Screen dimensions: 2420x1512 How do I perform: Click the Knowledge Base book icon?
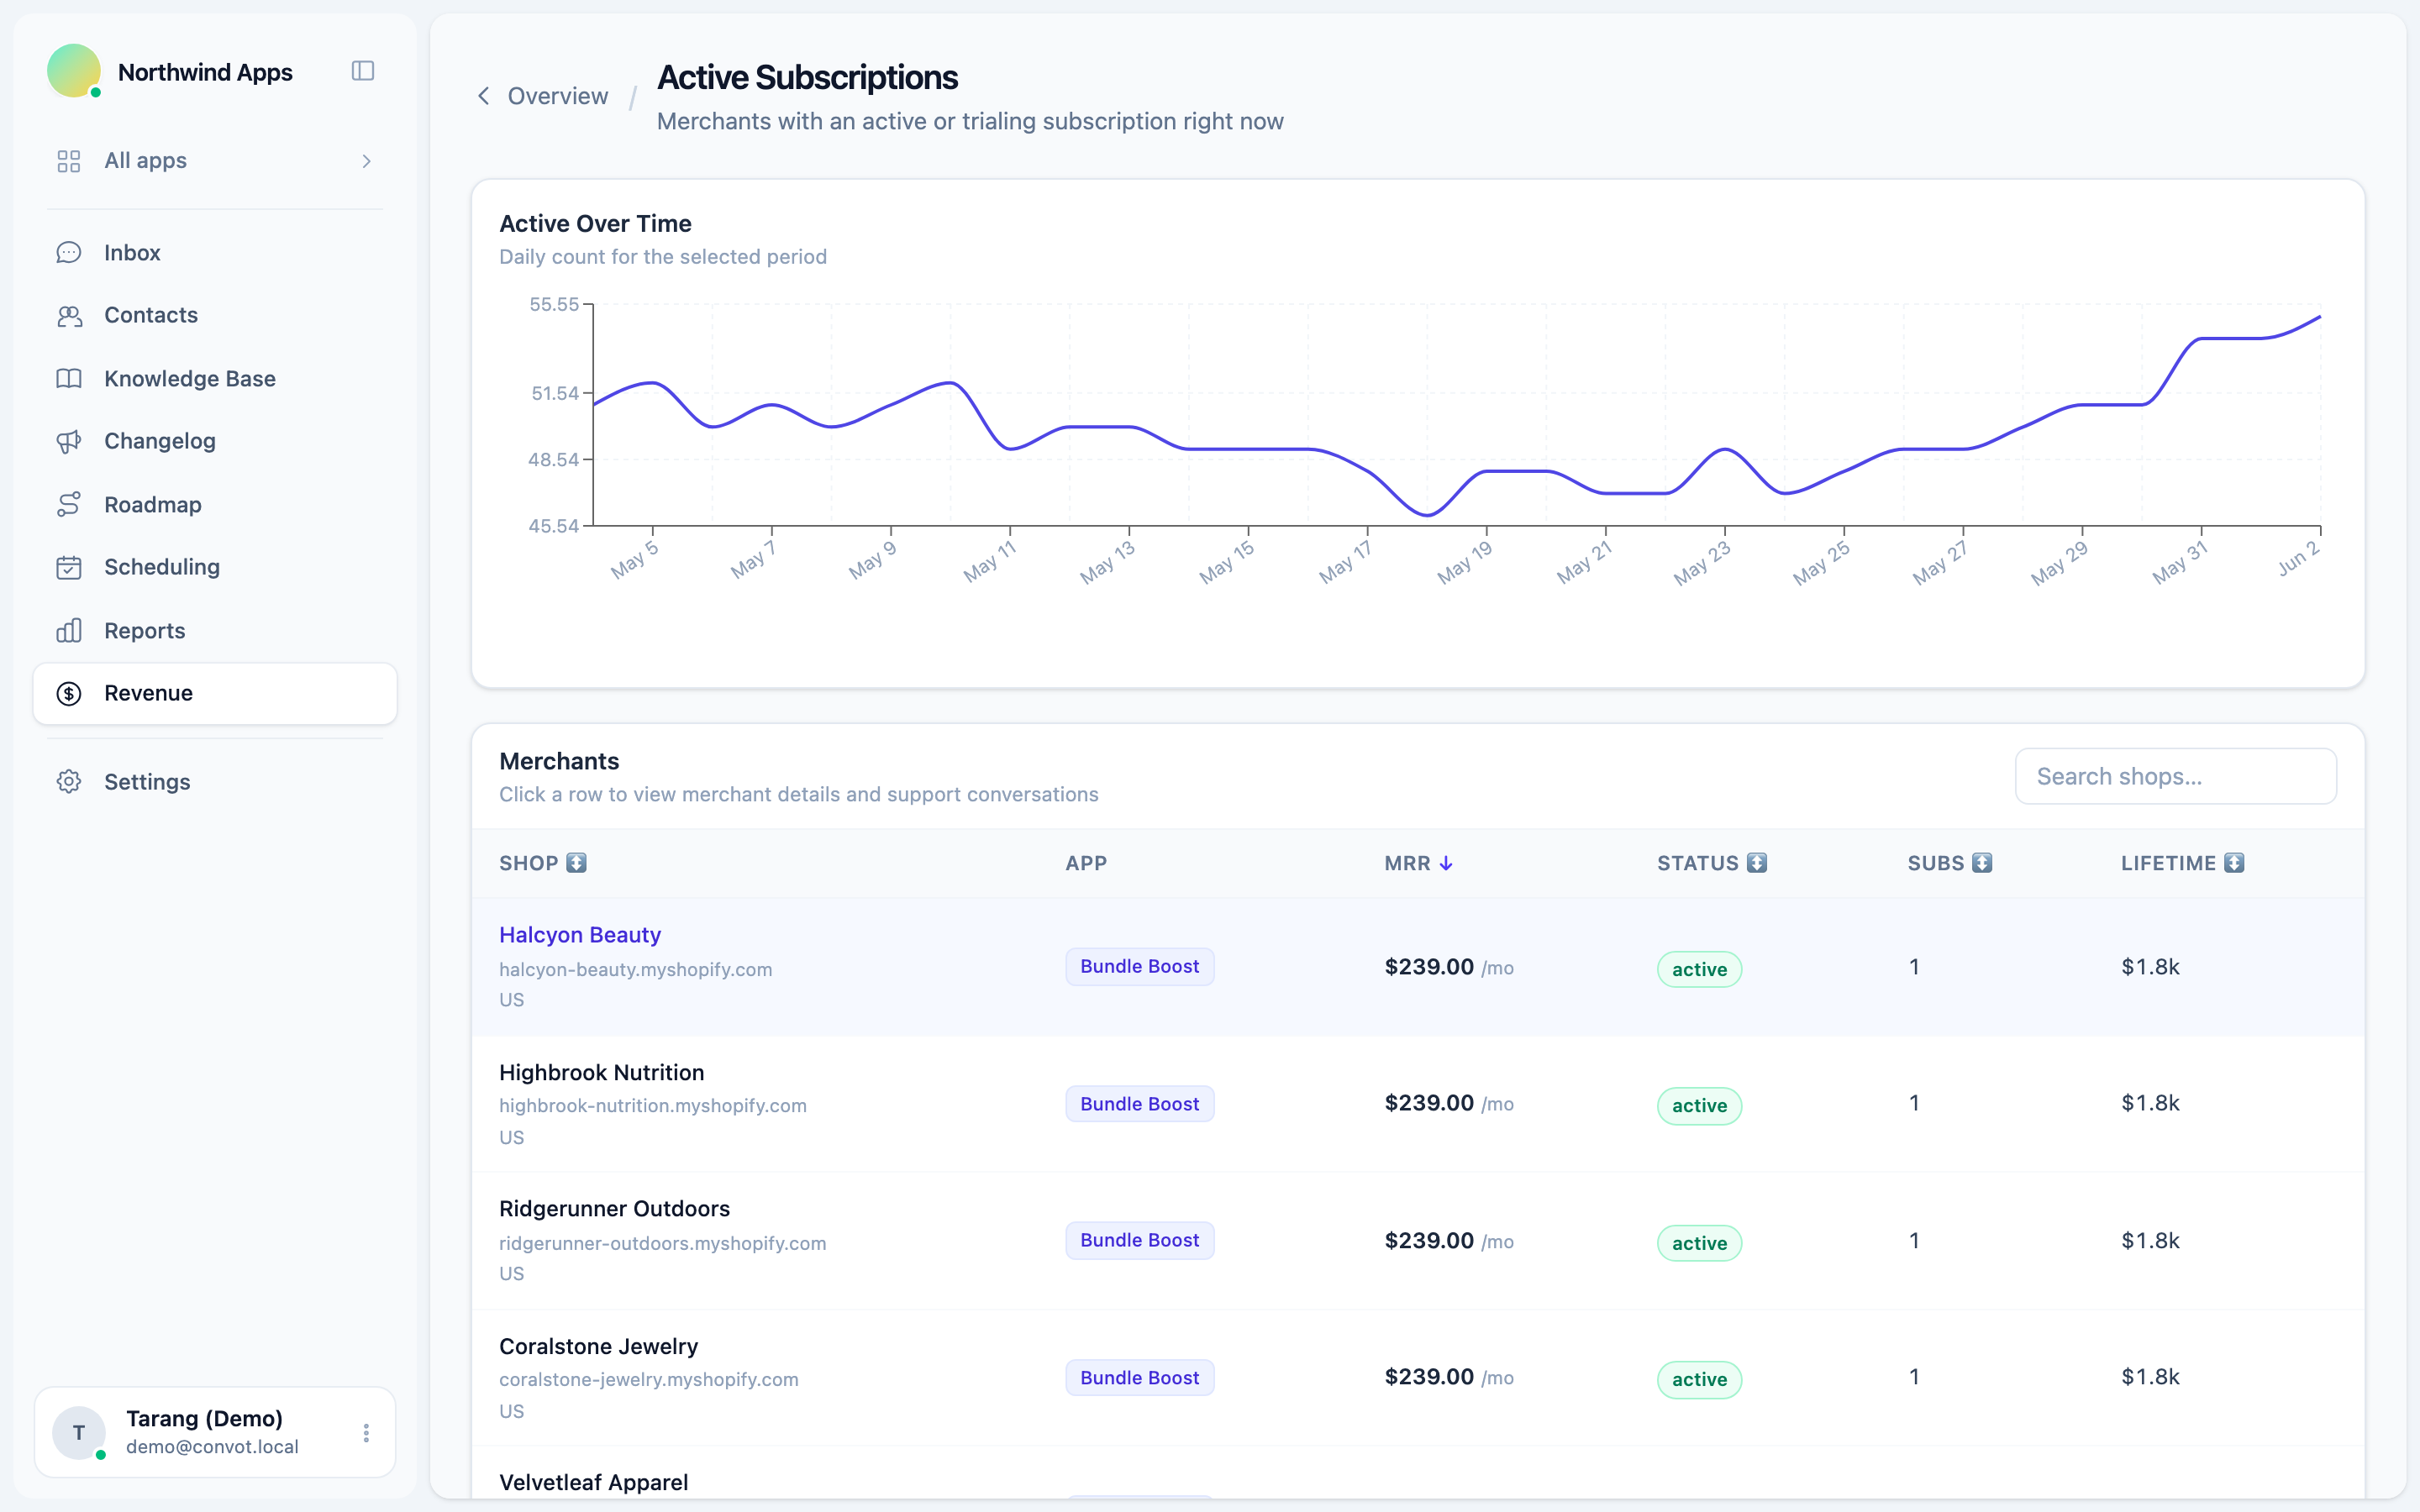69,379
